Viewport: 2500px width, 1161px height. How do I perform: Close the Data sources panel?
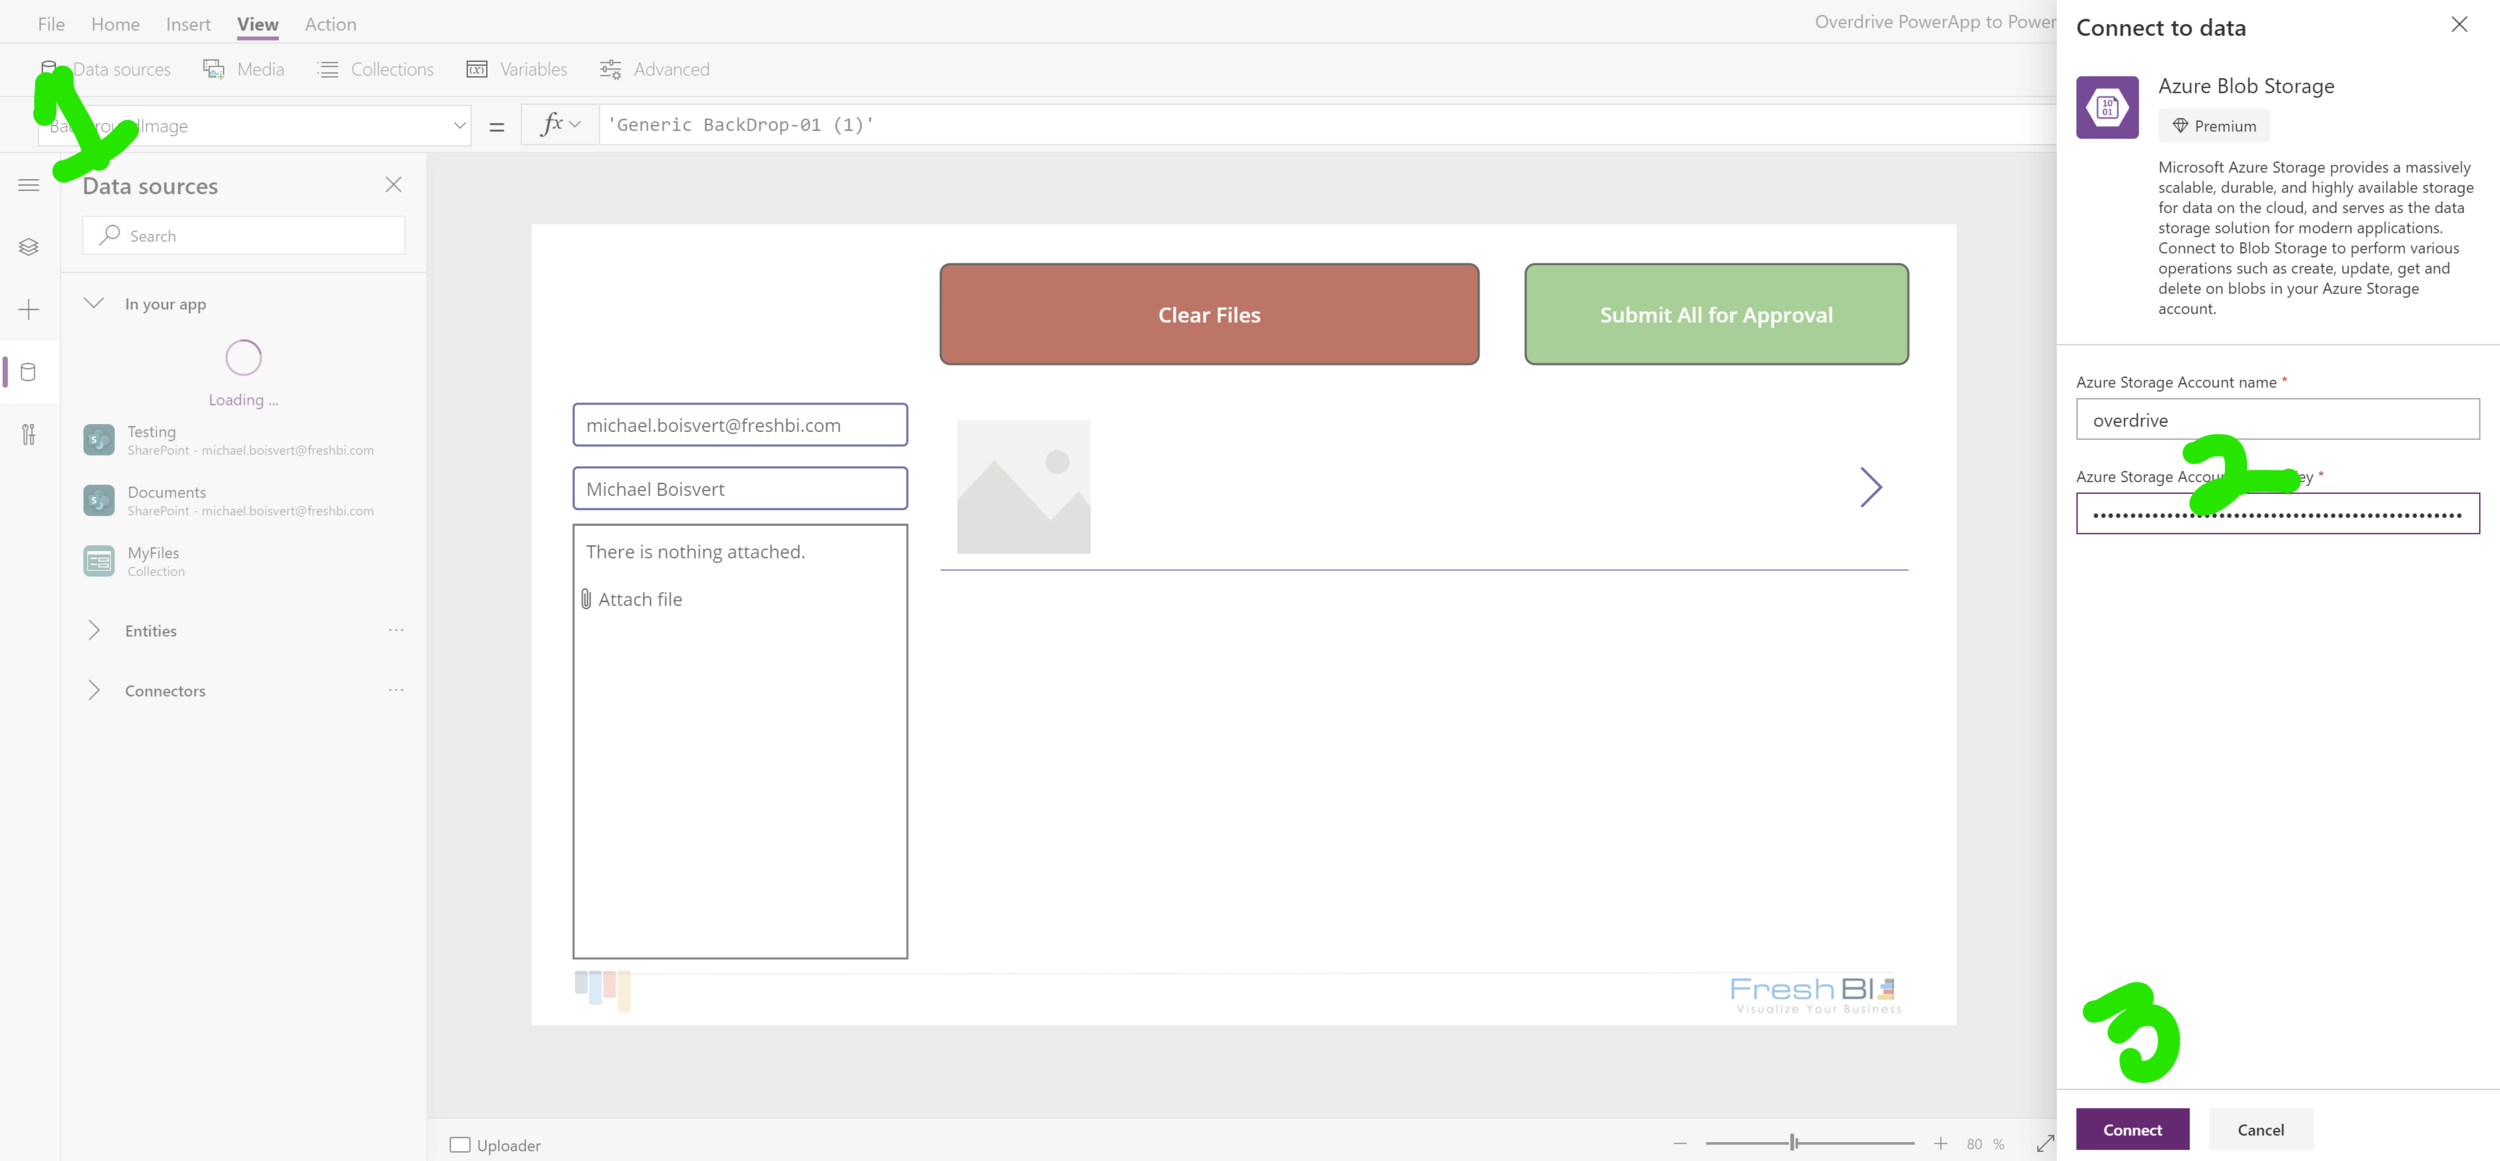tap(393, 184)
